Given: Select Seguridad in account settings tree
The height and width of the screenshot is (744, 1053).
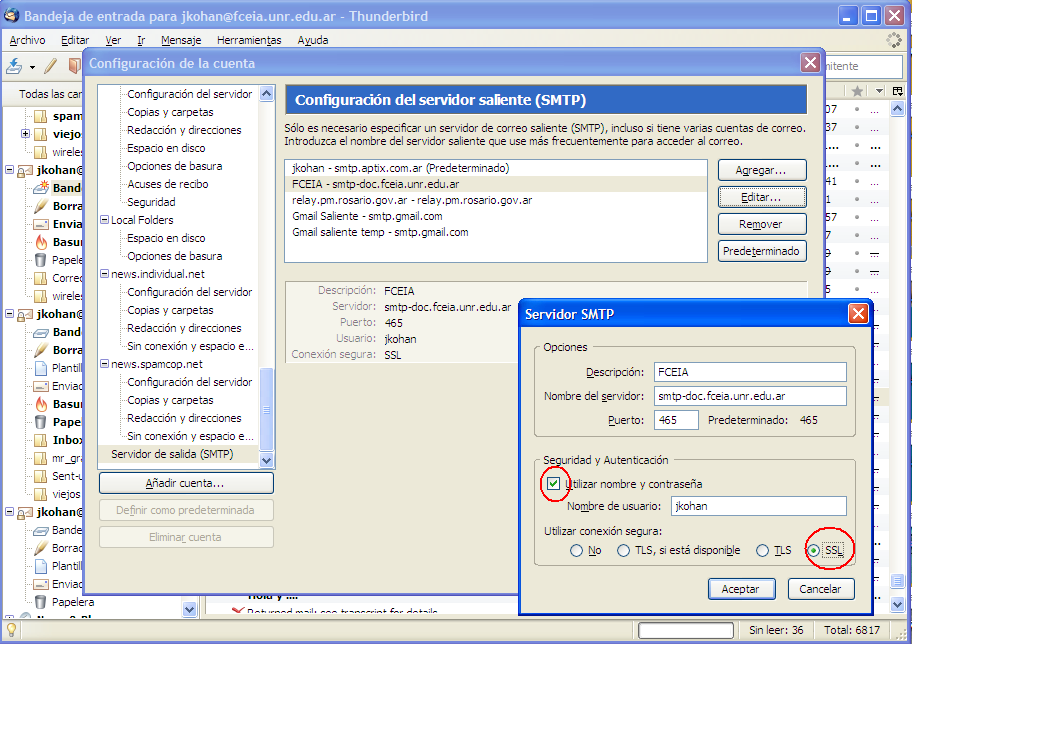Looking at the screenshot, I should (151, 202).
